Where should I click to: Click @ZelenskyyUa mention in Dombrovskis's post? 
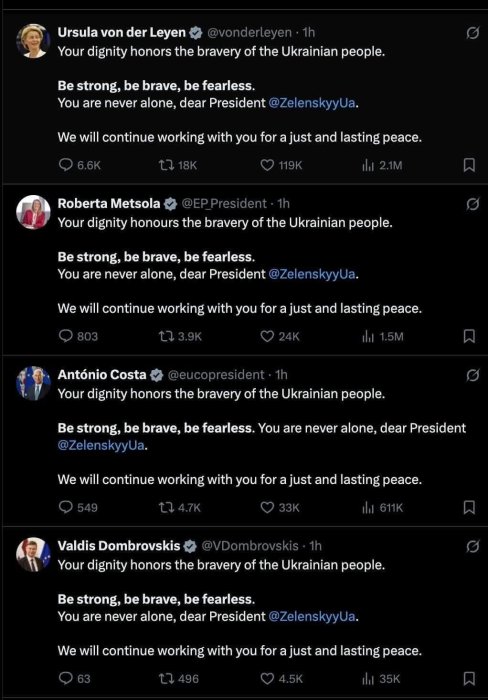pyautogui.click(x=312, y=617)
